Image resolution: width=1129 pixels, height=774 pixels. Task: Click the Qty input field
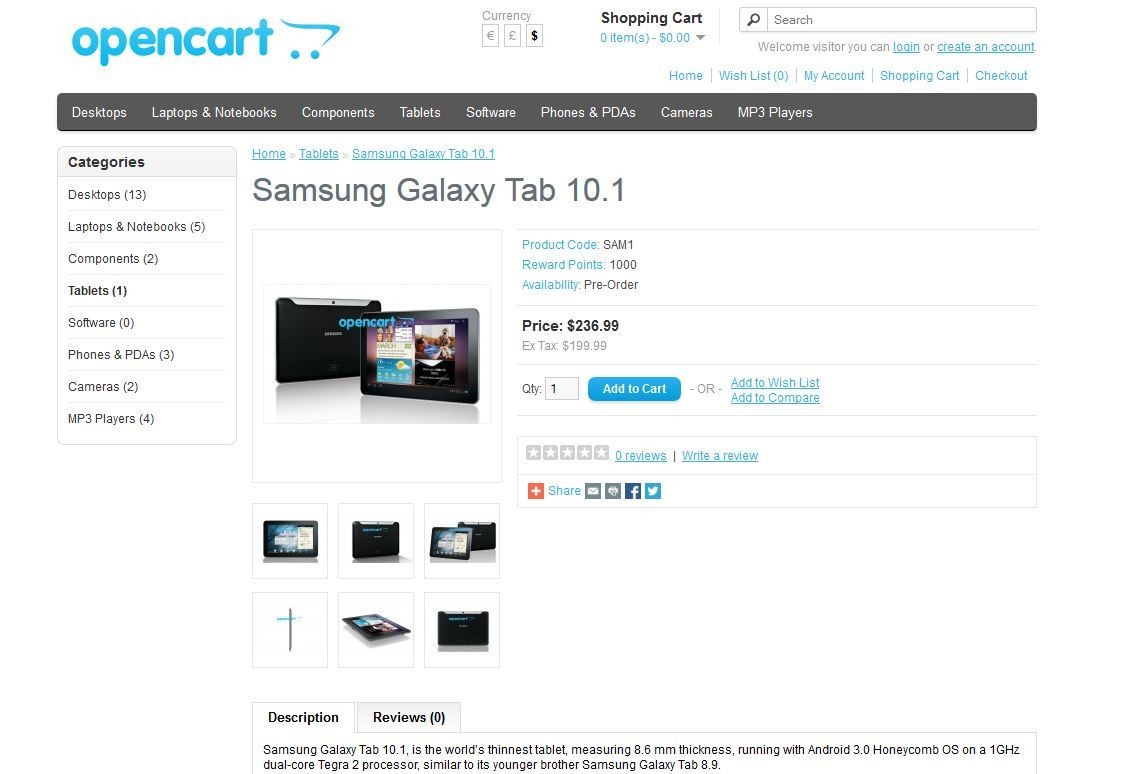click(562, 389)
